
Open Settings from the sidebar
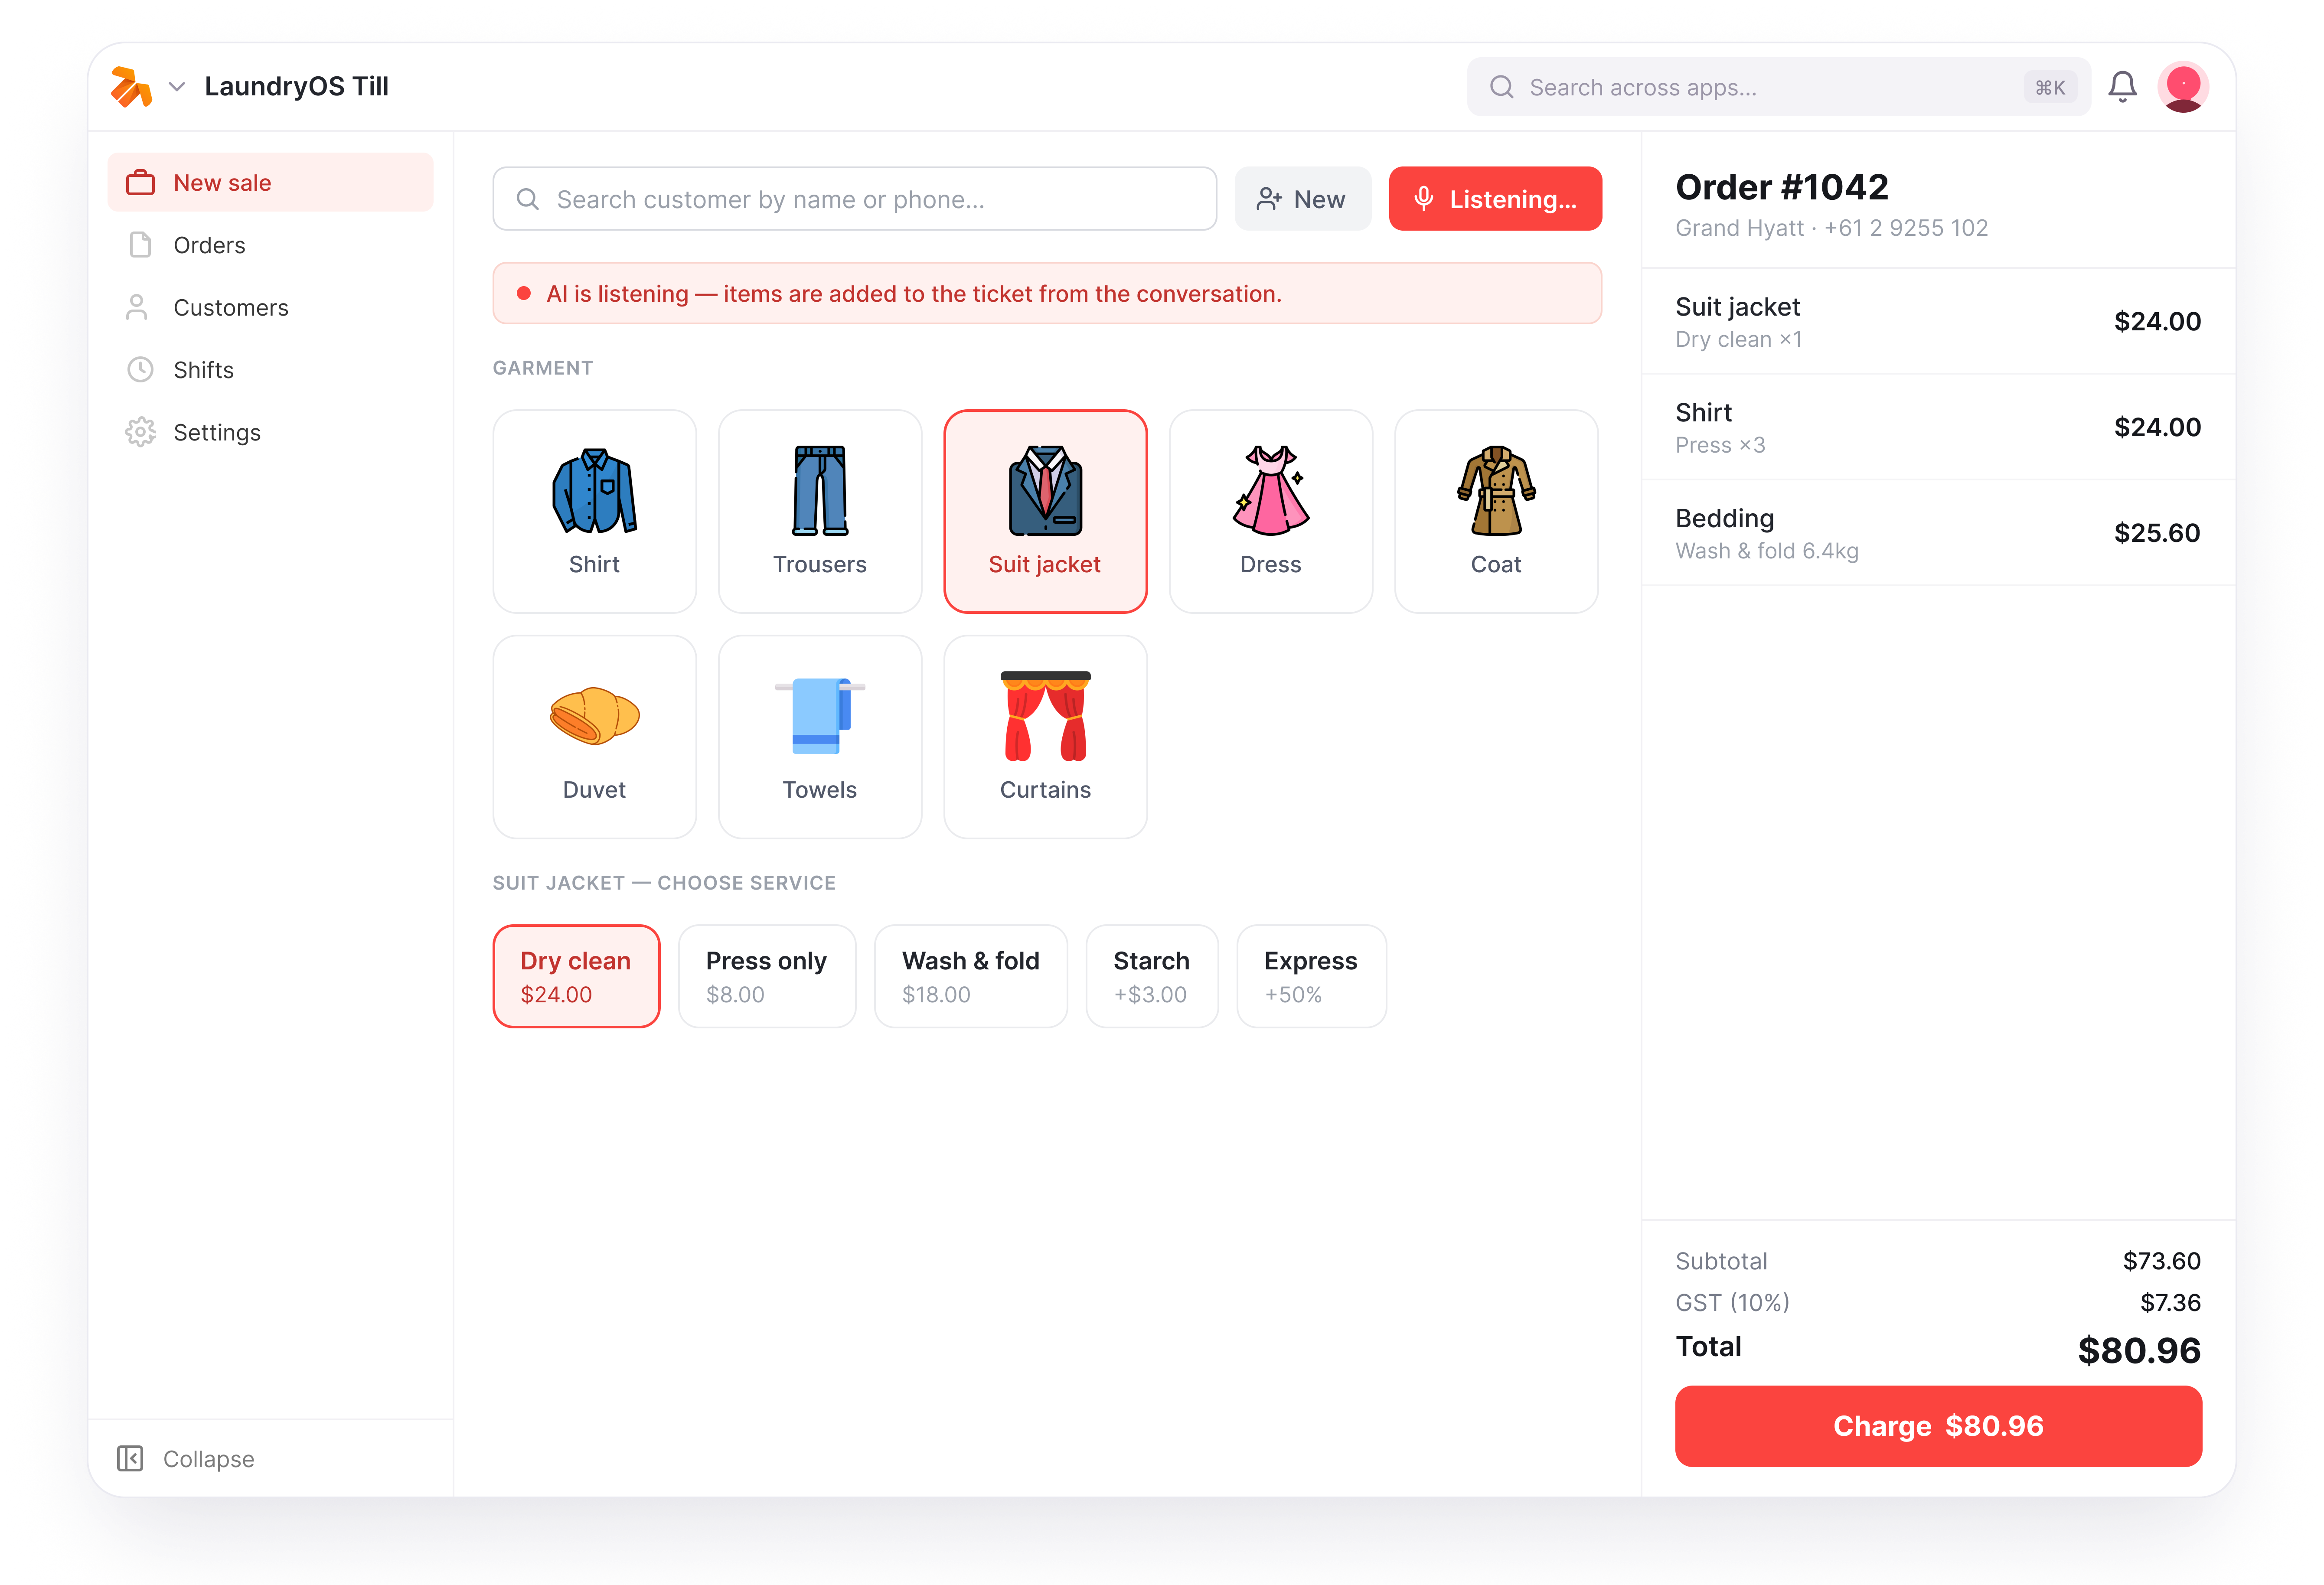point(270,432)
